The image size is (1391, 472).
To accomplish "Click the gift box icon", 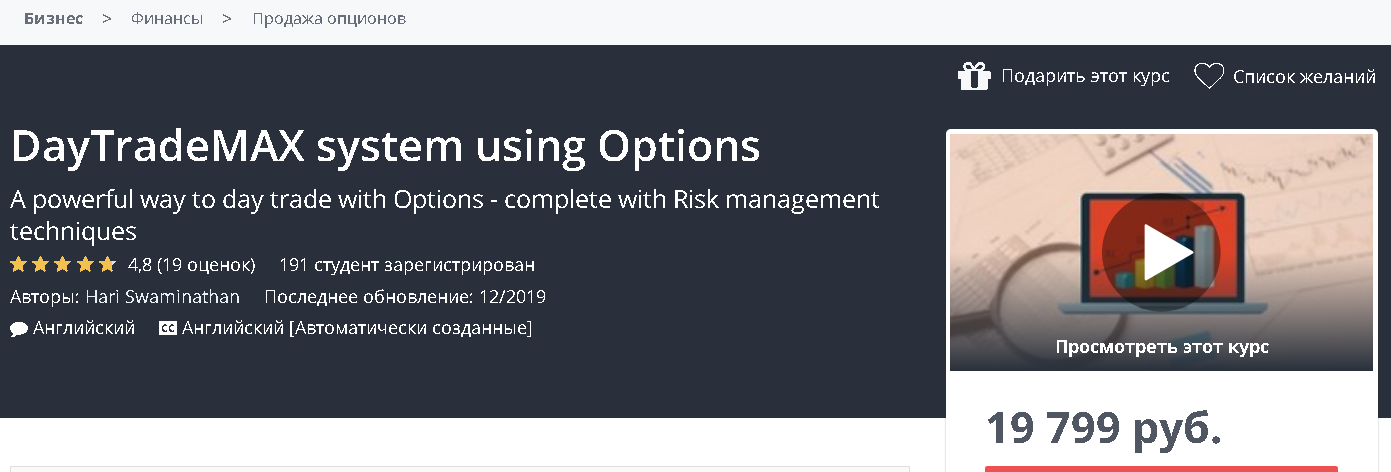I will 973,76.
